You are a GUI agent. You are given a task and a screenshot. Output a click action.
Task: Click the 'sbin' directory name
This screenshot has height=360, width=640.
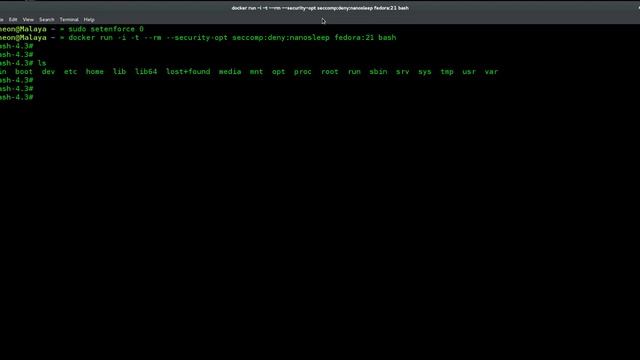(378, 71)
